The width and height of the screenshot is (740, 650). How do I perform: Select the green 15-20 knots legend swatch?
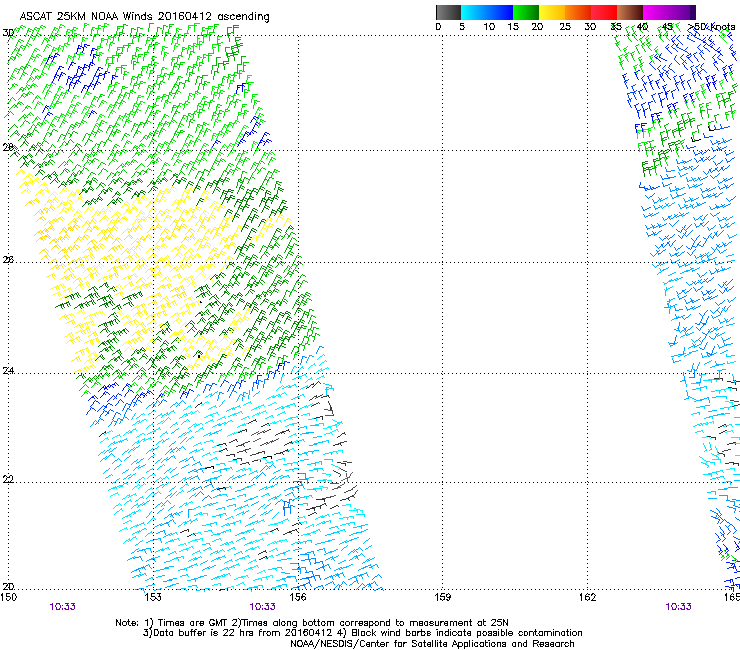pos(526,12)
